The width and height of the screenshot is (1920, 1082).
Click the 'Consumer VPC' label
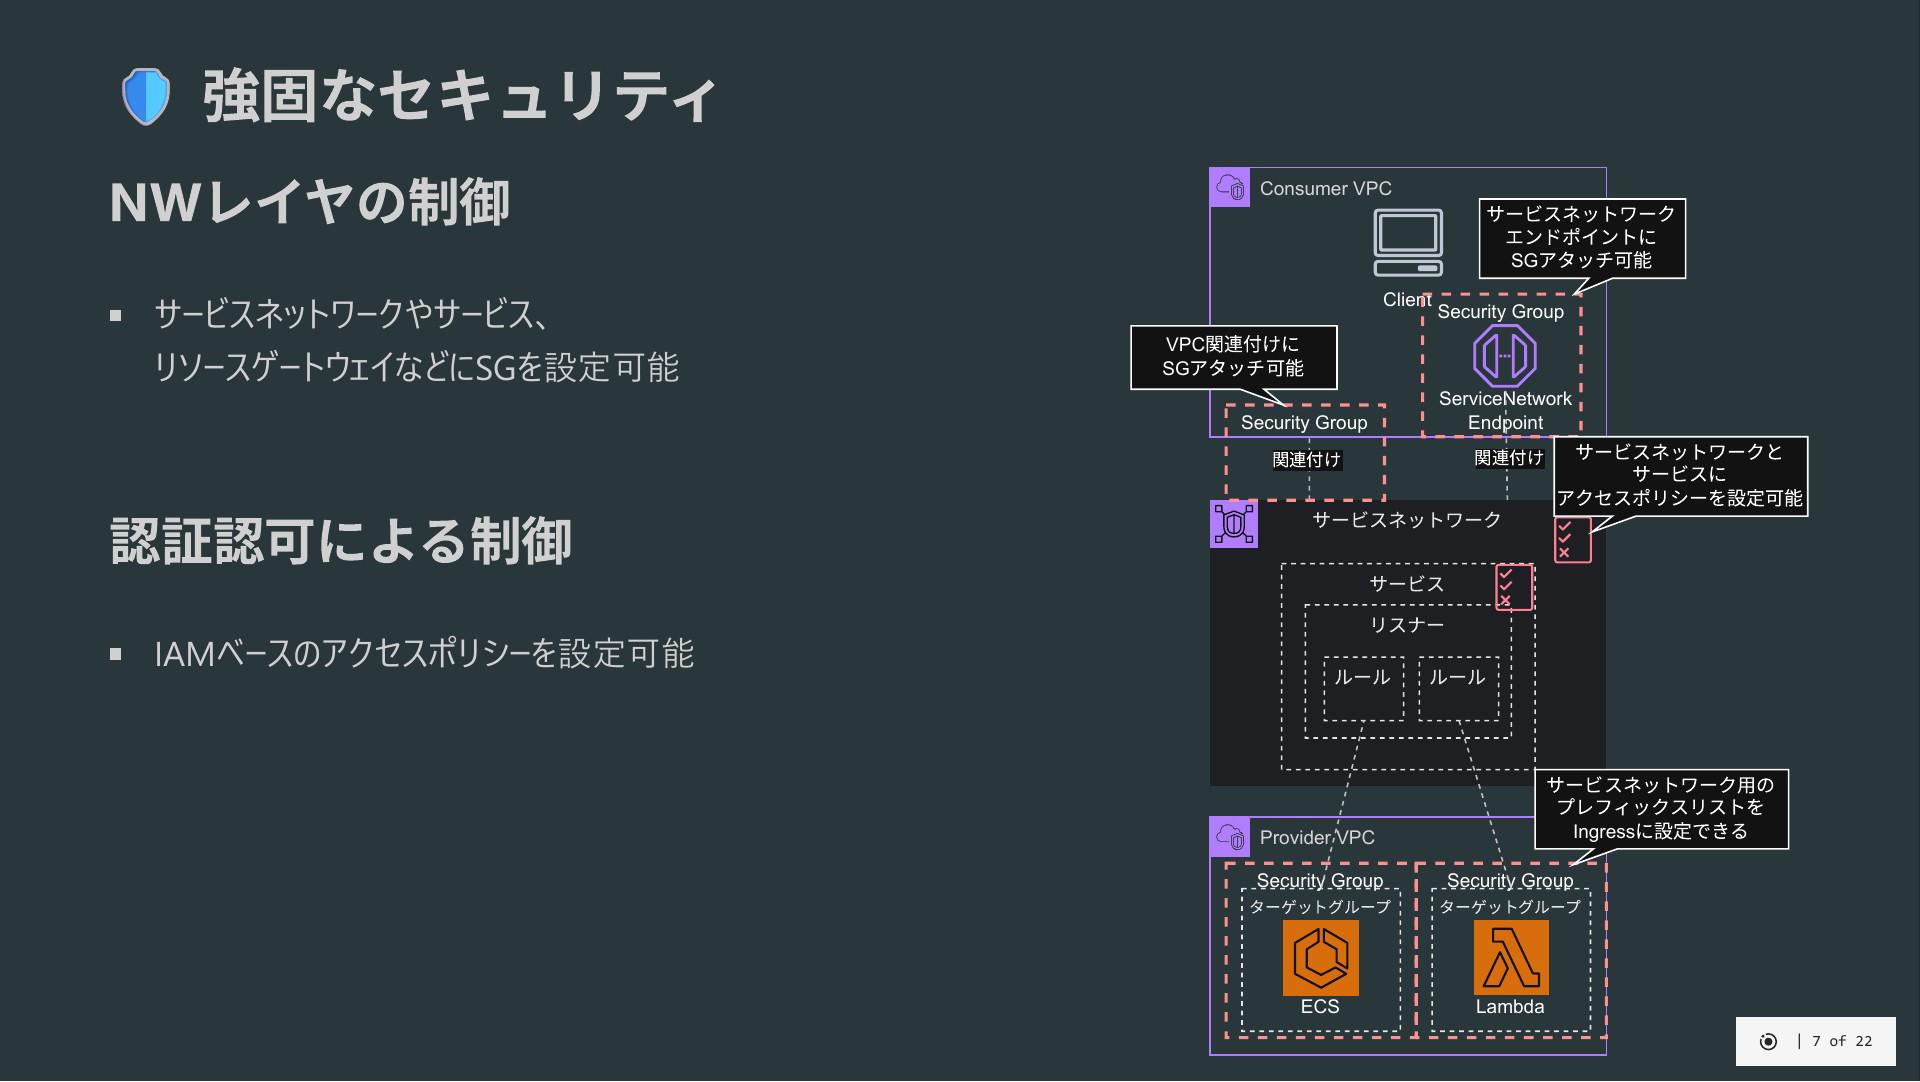[x=1325, y=189]
